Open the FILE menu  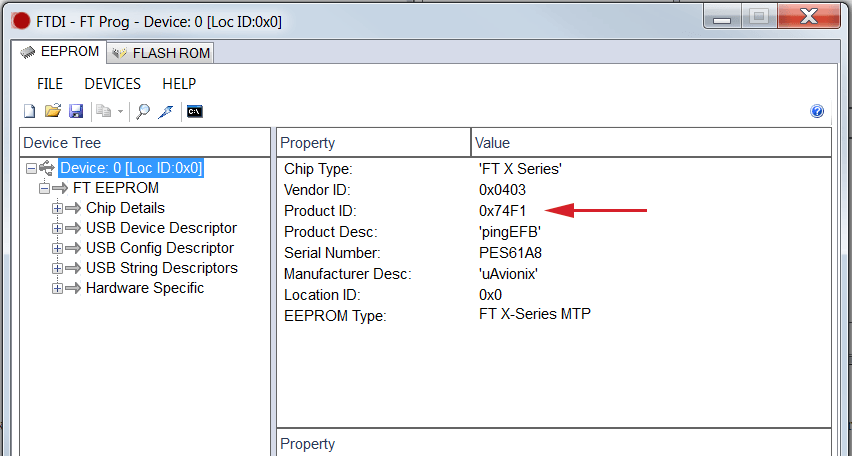50,84
